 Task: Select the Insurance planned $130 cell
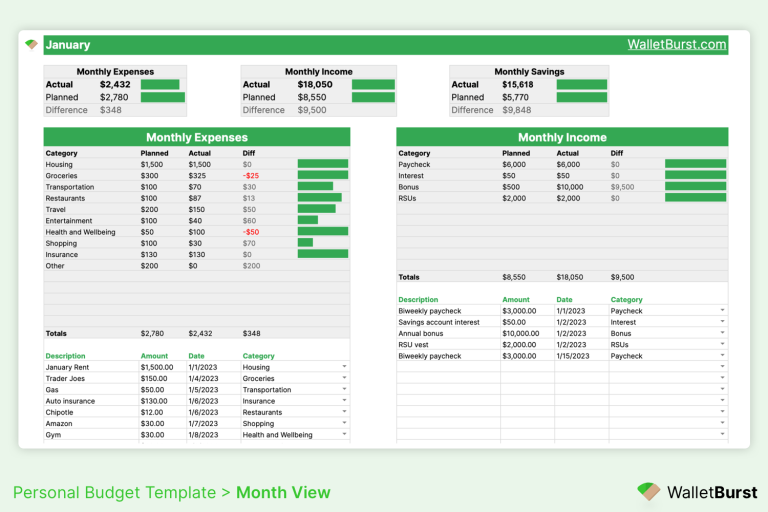point(149,254)
